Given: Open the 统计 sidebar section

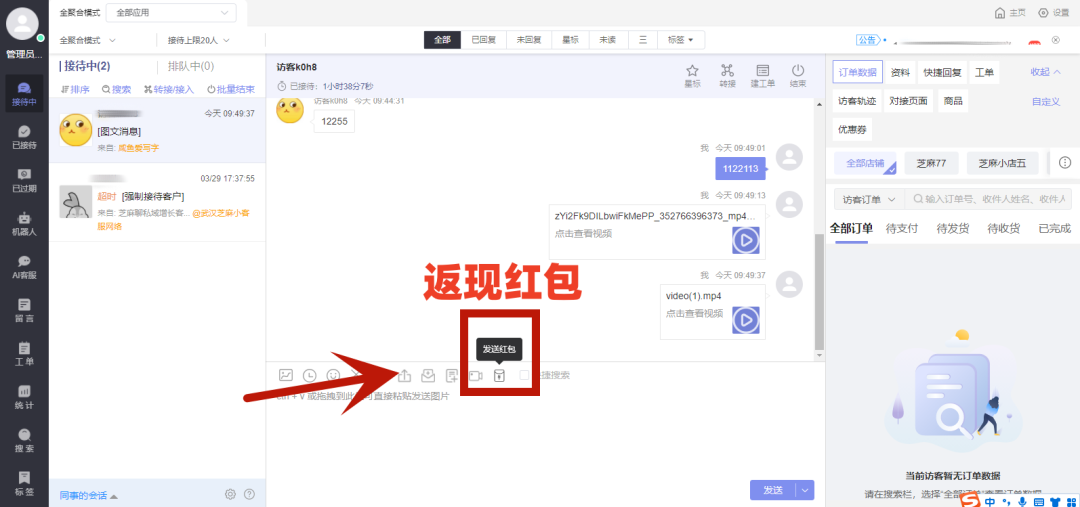Looking at the screenshot, I should [x=24, y=397].
